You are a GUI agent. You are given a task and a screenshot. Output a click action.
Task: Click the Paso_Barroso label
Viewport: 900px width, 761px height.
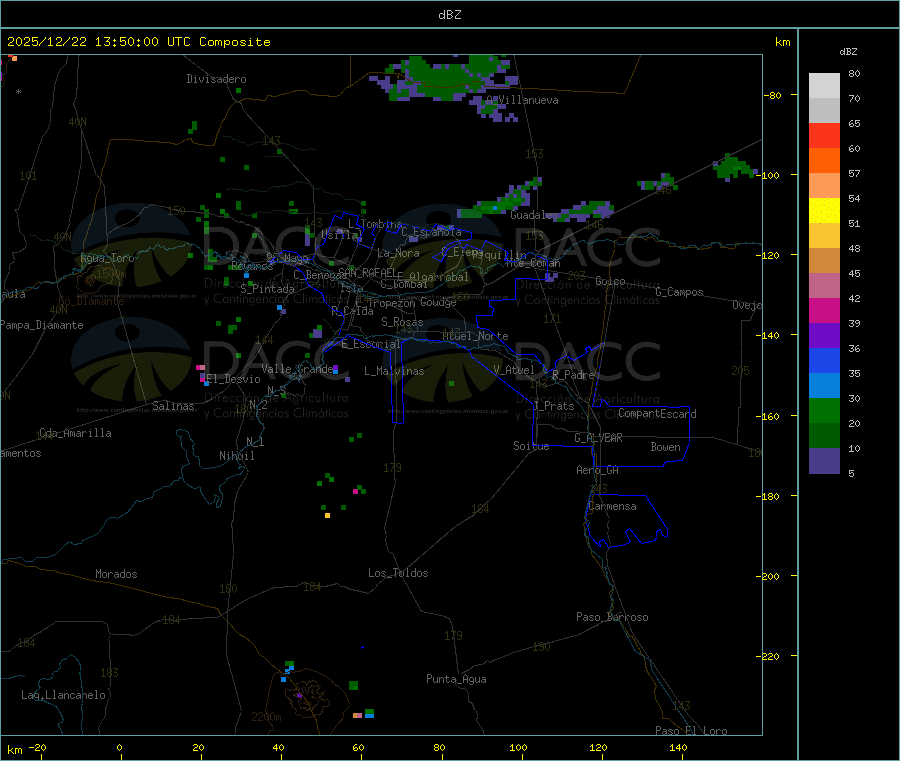(x=612, y=617)
